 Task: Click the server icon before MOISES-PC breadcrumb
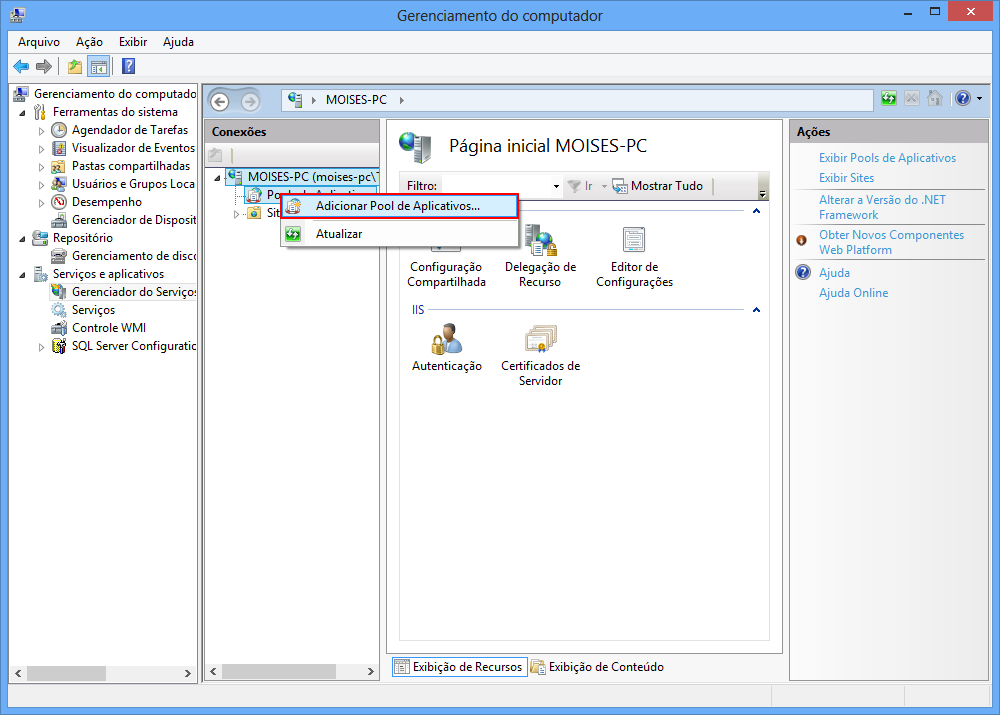click(x=295, y=100)
